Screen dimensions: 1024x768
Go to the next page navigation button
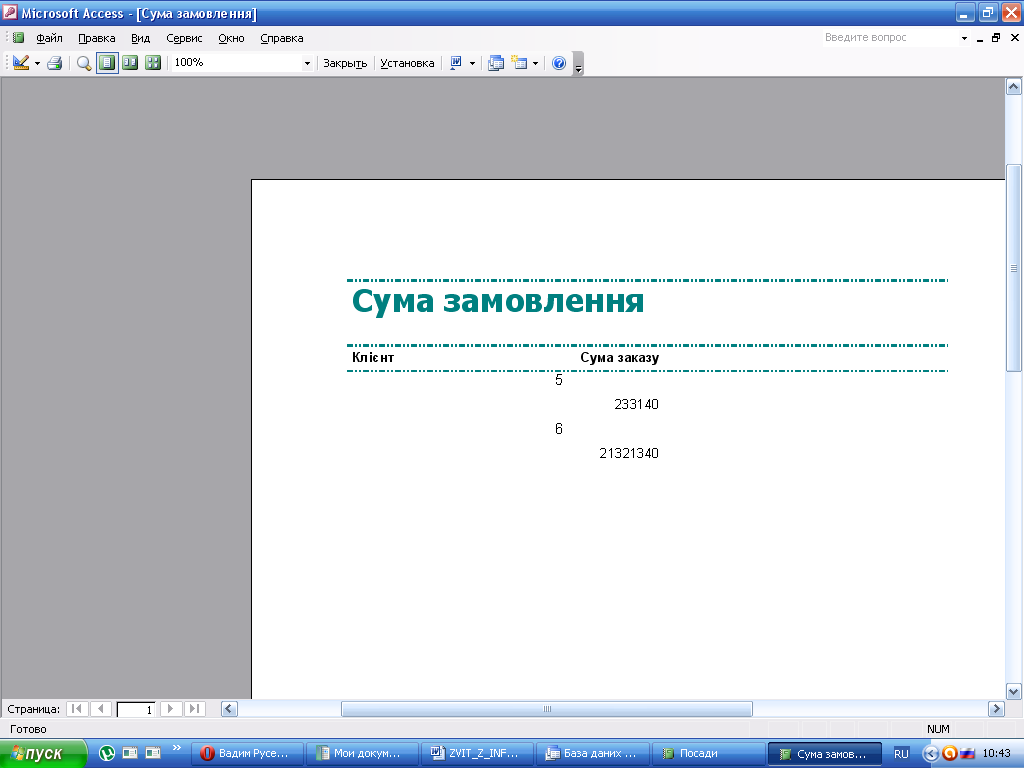pyautogui.click(x=170, y=709)
